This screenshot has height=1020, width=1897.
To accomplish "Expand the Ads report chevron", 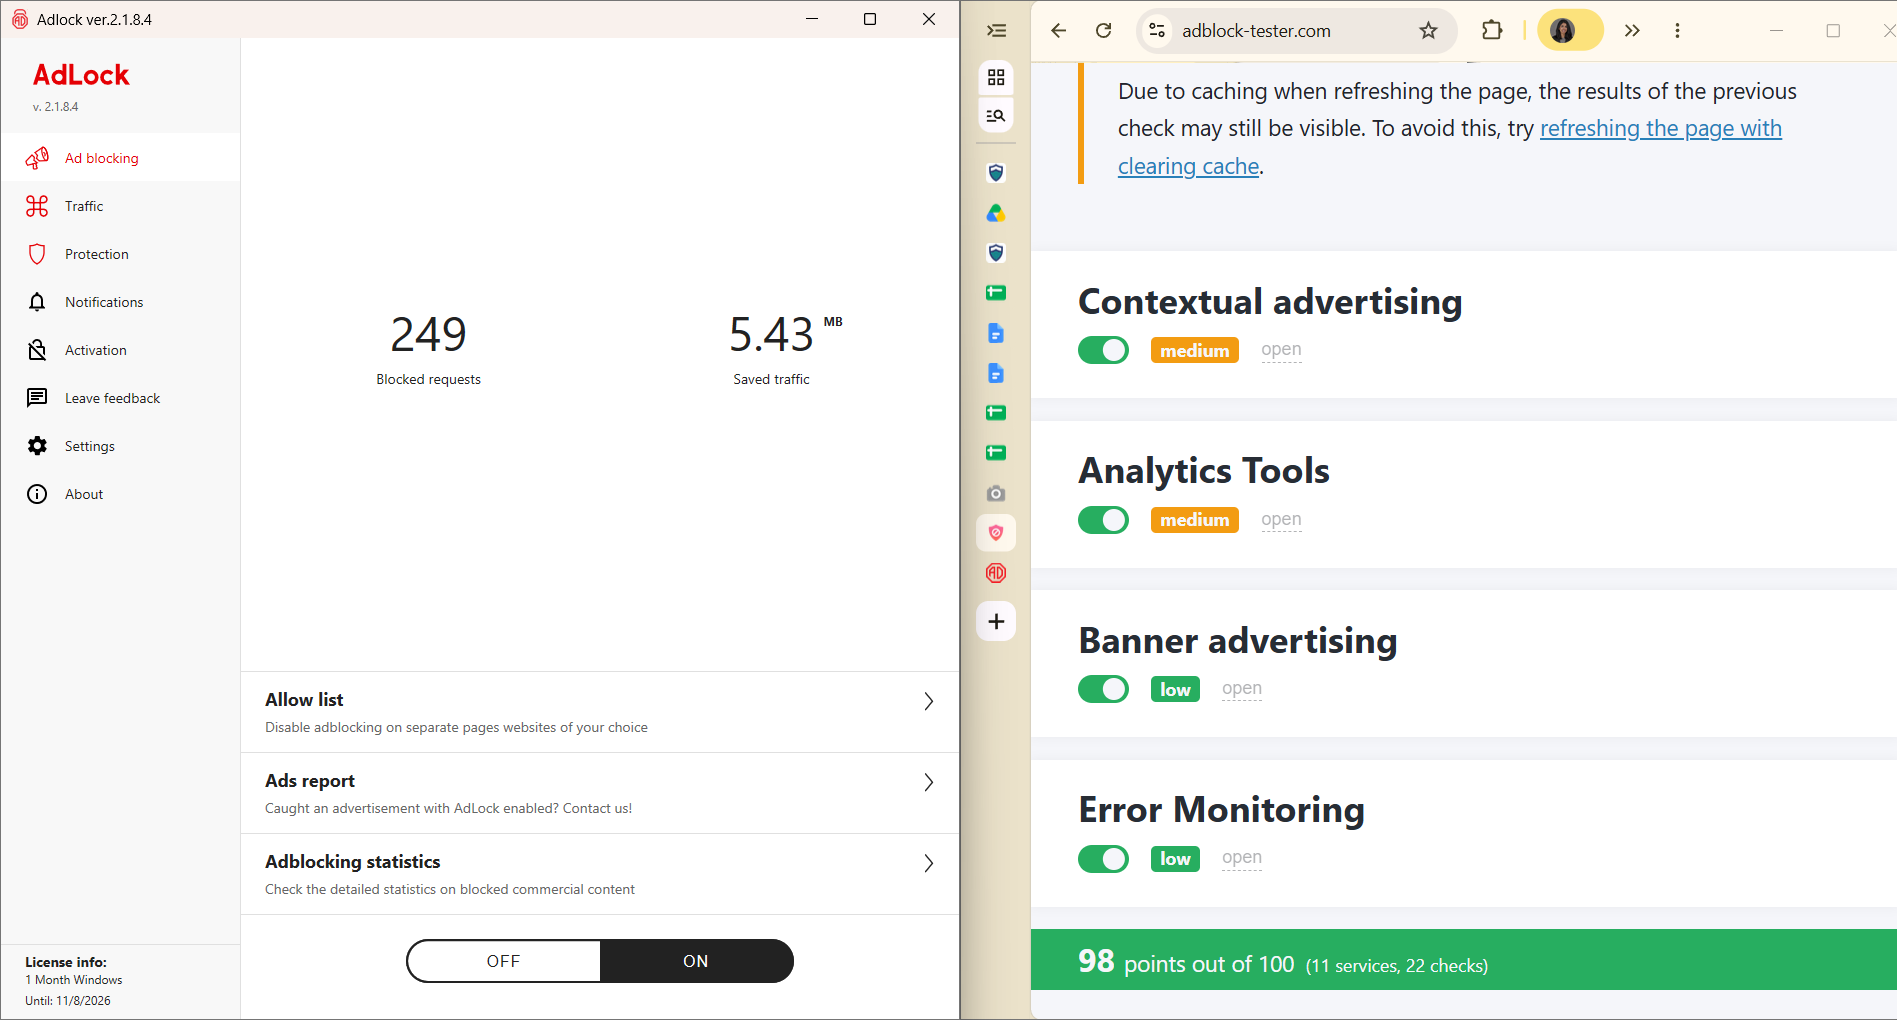I will 928,782.
